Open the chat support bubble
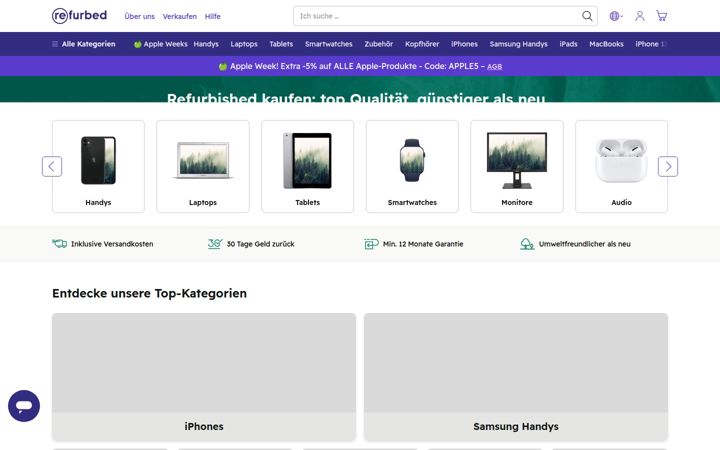The image size is (720, 450). coord(24,406)
